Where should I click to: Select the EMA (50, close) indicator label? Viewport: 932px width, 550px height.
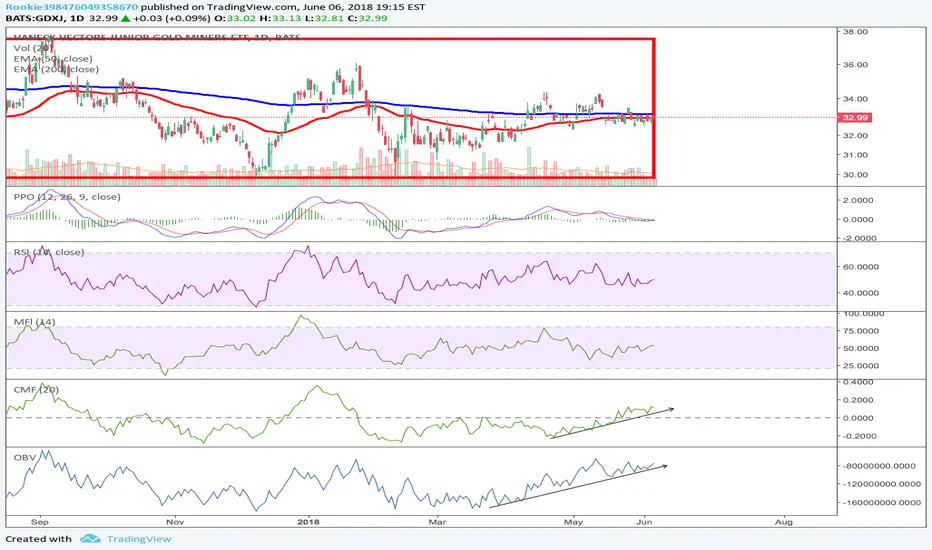tap(53, 59)
